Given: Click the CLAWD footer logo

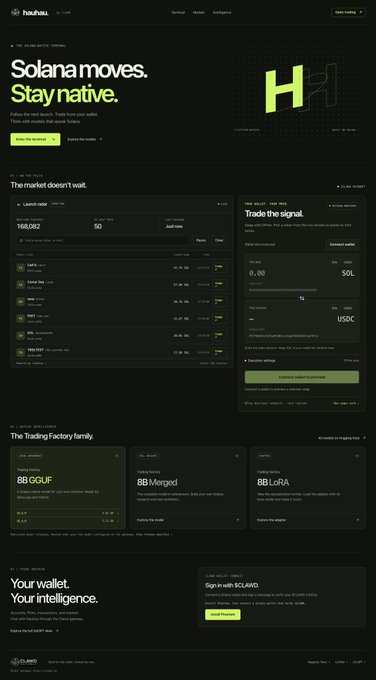Looking at the screenshot, I should [24, 661].
